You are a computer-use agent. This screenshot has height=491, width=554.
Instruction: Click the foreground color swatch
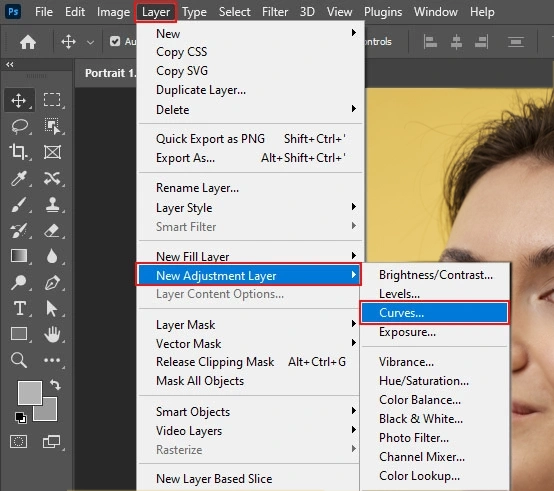(30, 392)
